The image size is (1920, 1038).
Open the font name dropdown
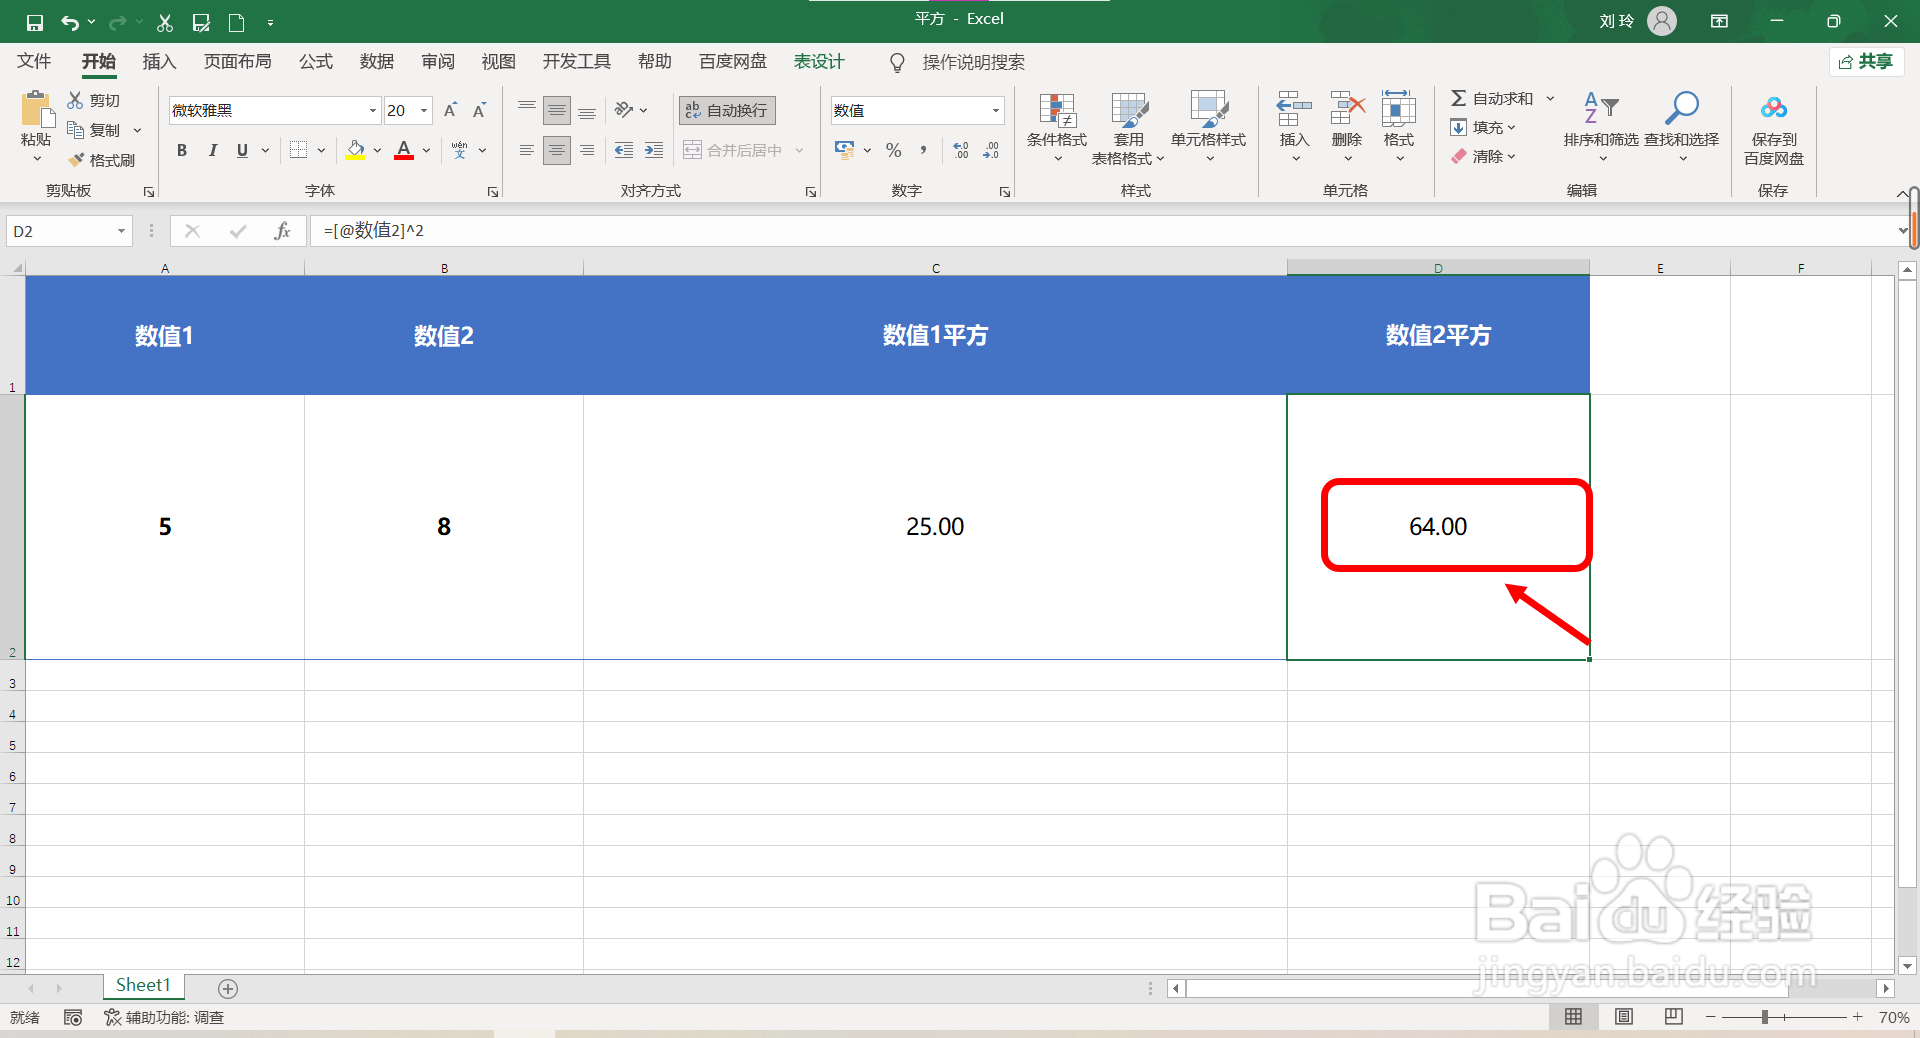(371, 110)
